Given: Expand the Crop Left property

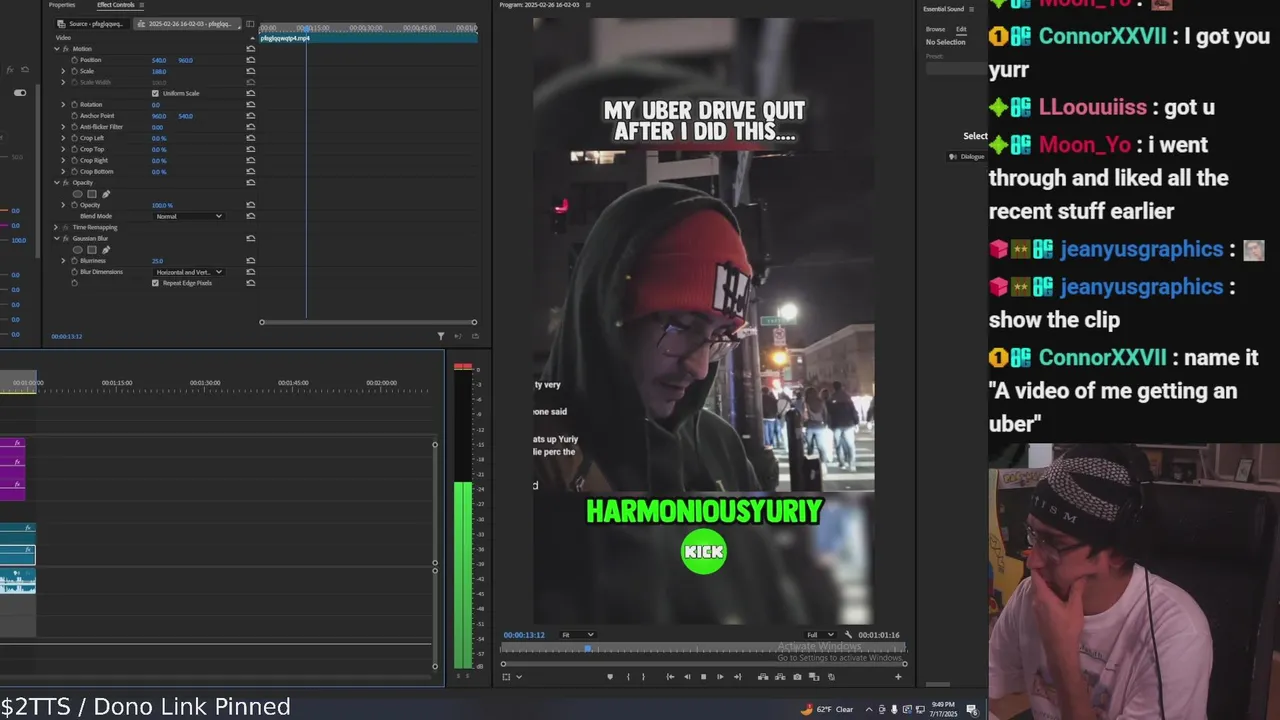Looking at the screenshot, I should pos(63,138).
